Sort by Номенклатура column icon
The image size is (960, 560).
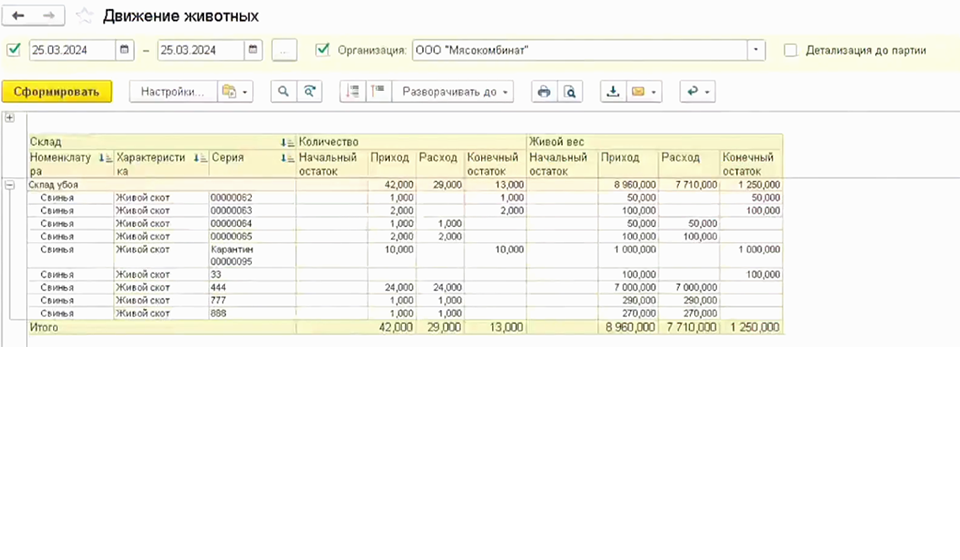tap(105, 158)
